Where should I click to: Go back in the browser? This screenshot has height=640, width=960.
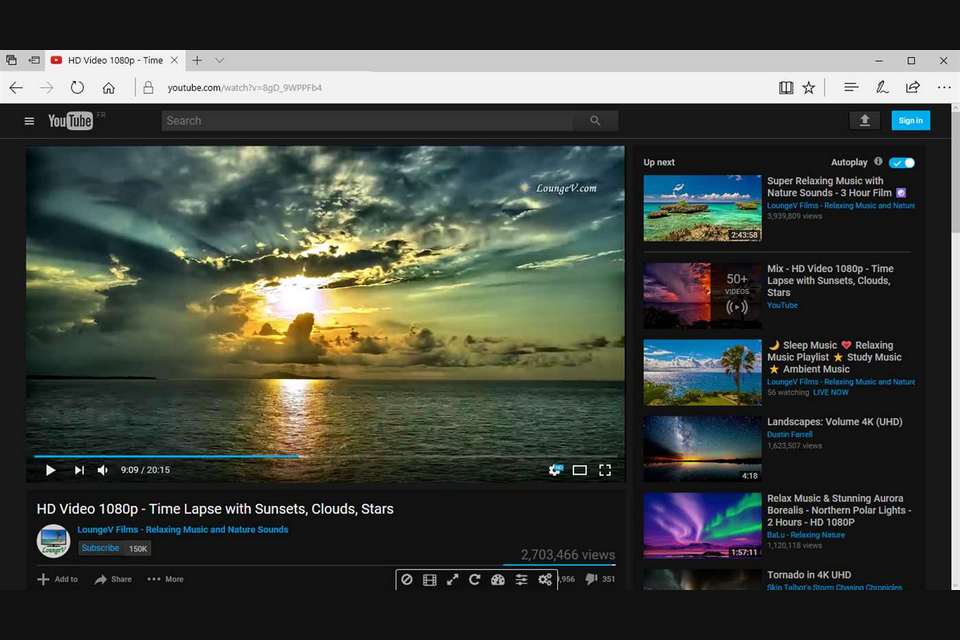pyautogui.click(x=16, y=88)
